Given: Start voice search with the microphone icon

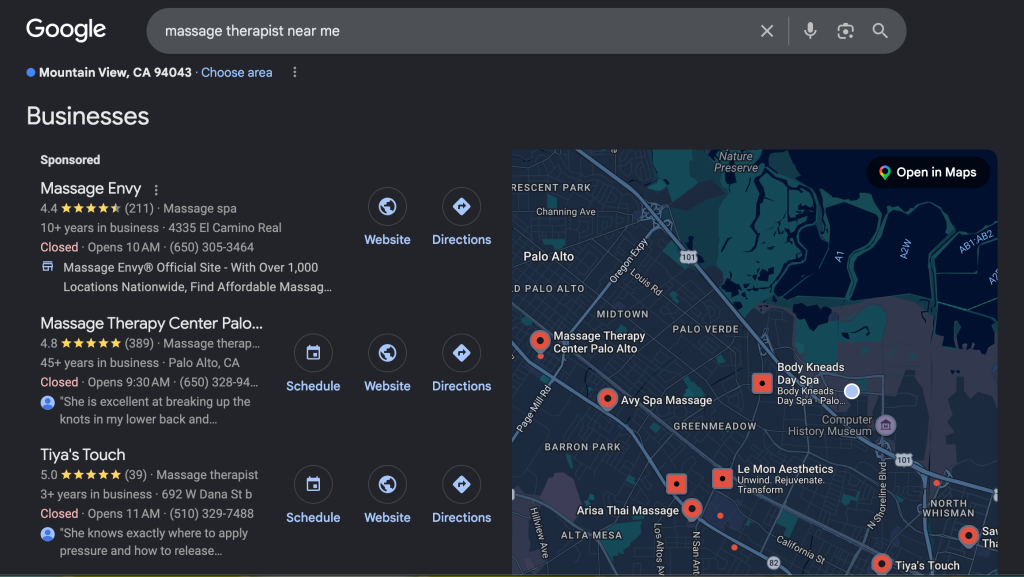Looking at the screenshot, I should click(810, 31).
